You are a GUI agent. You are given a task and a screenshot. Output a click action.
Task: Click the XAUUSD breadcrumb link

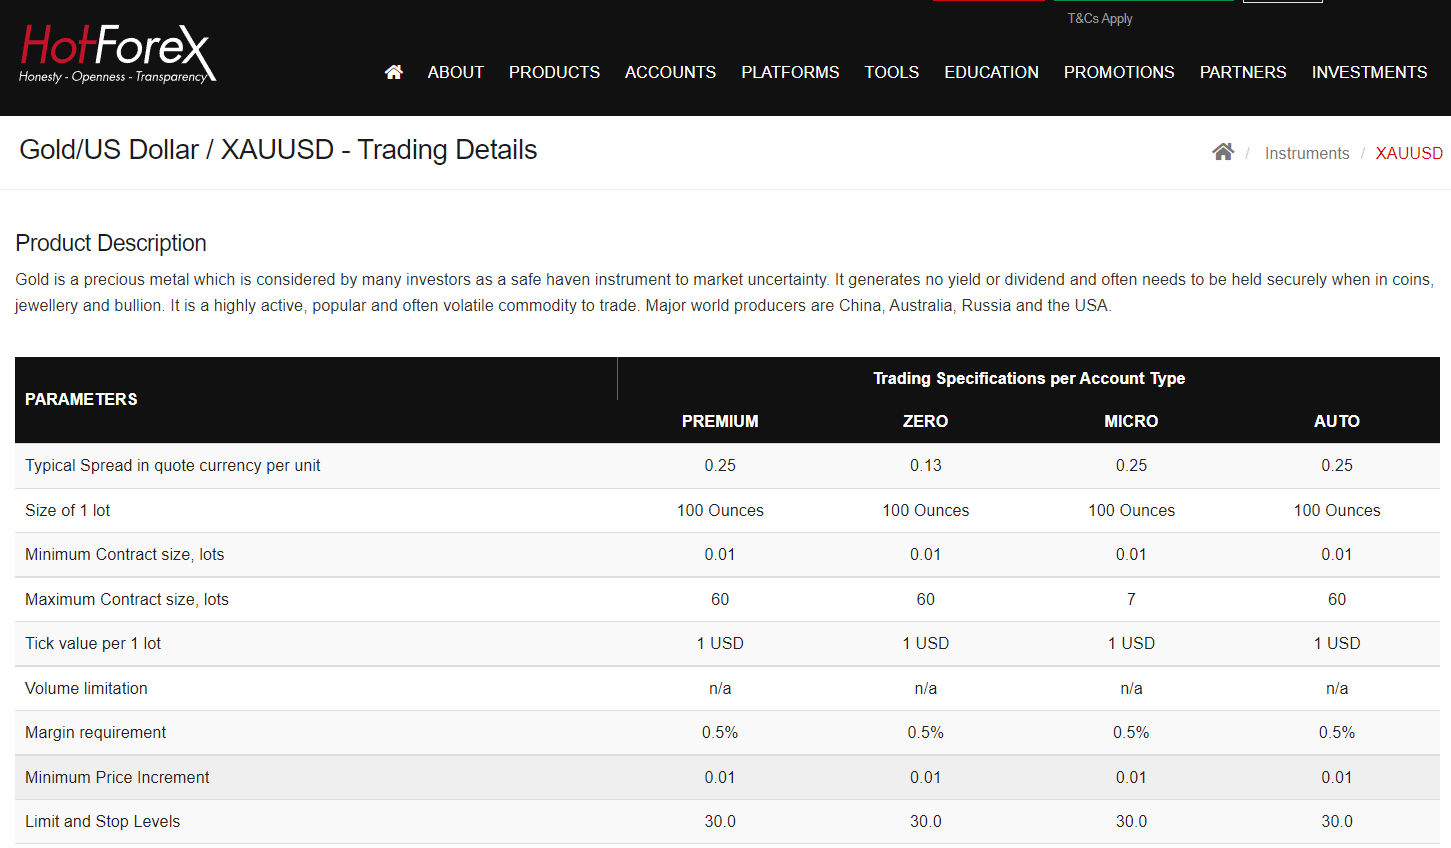coord(1409,153)
